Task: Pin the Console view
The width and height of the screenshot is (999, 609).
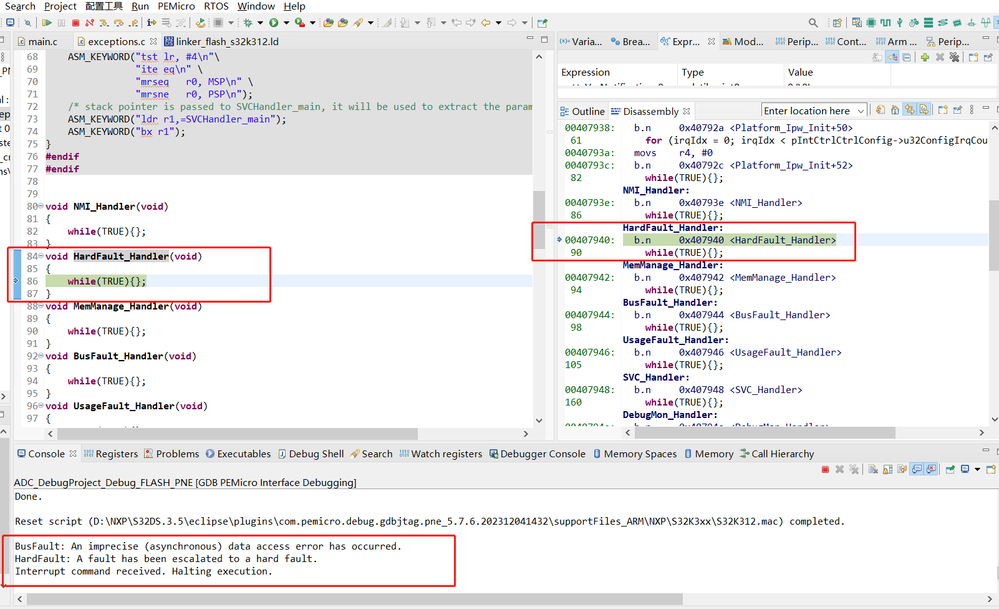Action: point(950,468)
